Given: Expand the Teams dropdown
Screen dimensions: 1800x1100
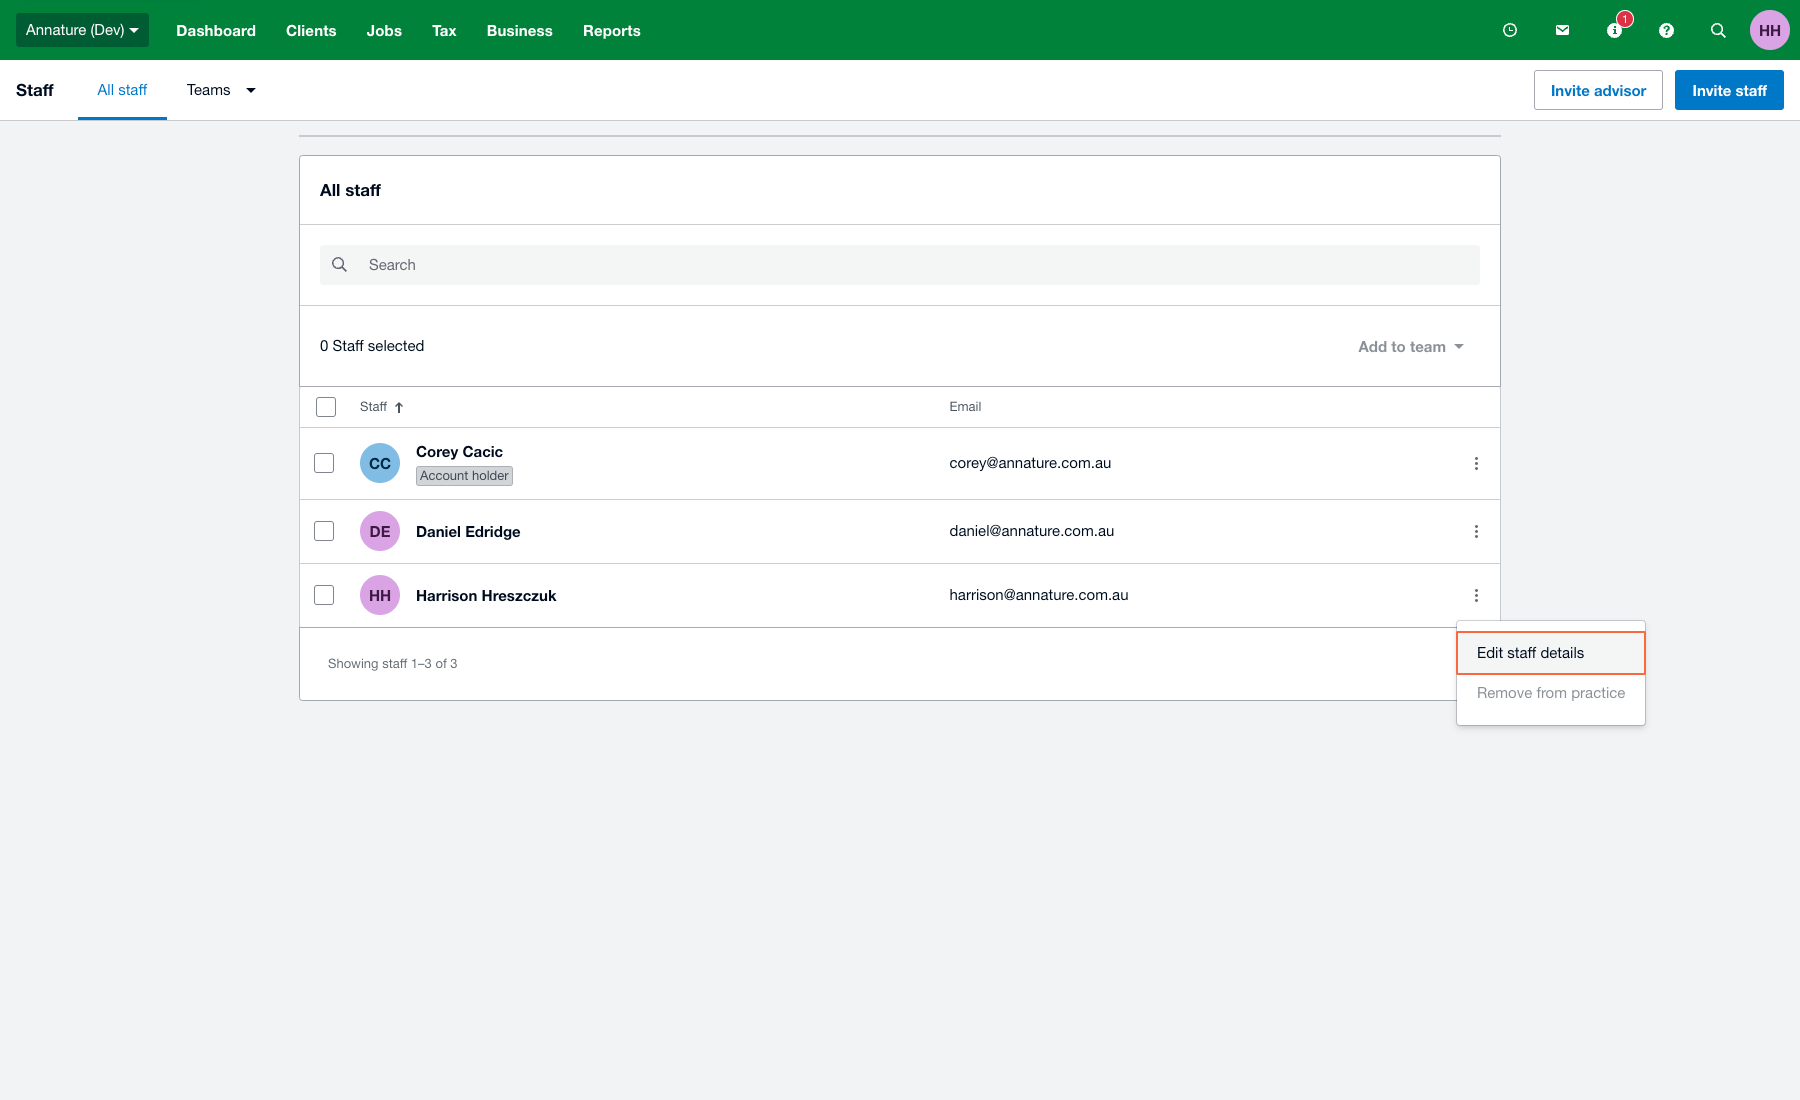Looking at the screenshot, I should coord(221,90).
